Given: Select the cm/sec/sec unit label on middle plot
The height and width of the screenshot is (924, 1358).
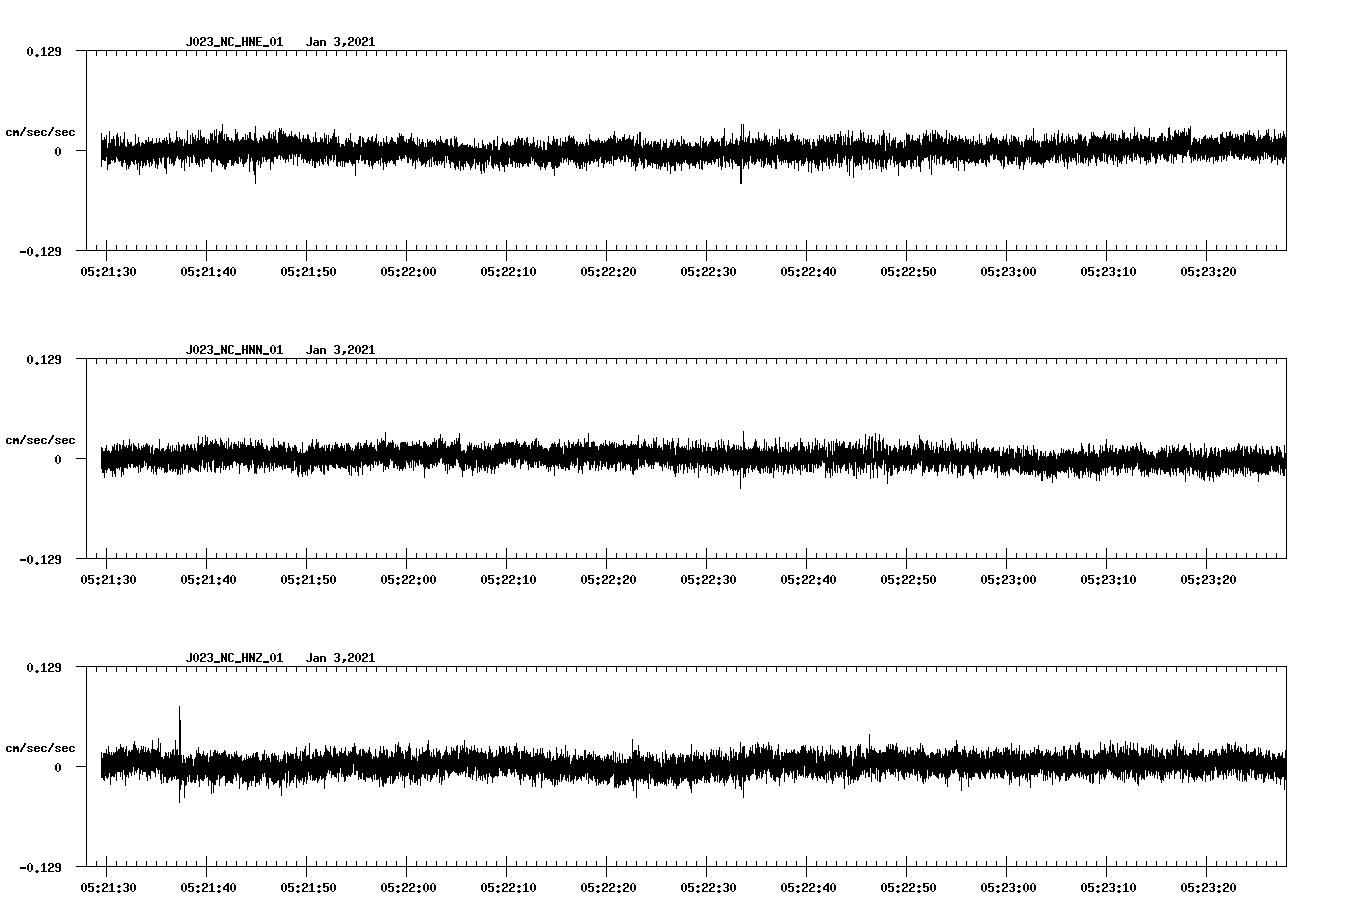Looking at the screenshot, I should click(x=42, y=439).
